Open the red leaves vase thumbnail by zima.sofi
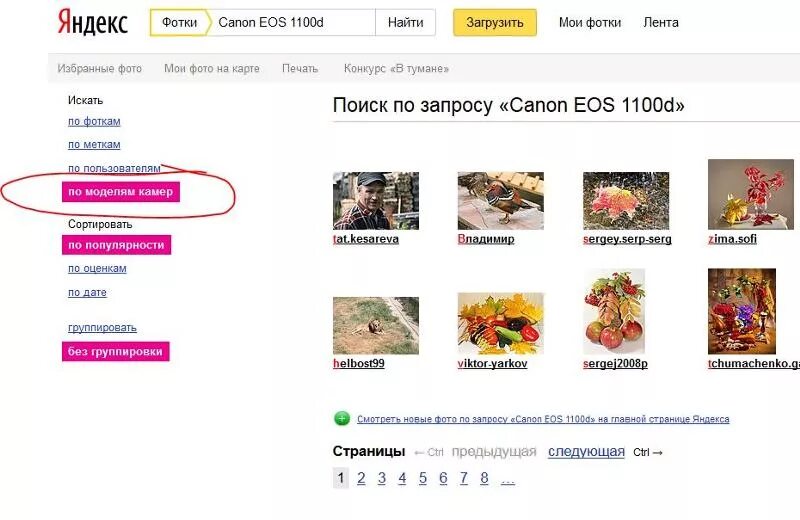800x520 pixels. 751,194
